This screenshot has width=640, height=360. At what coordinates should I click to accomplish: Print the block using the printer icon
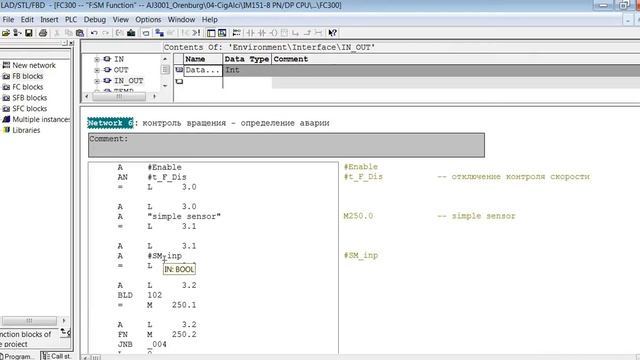point(43,33)
